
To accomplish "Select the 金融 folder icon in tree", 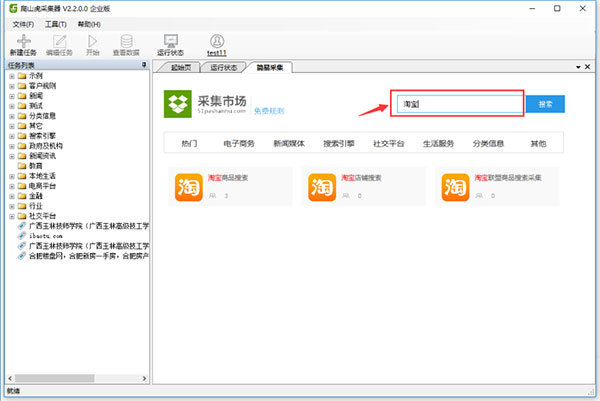I will click(x=22, y=196).
